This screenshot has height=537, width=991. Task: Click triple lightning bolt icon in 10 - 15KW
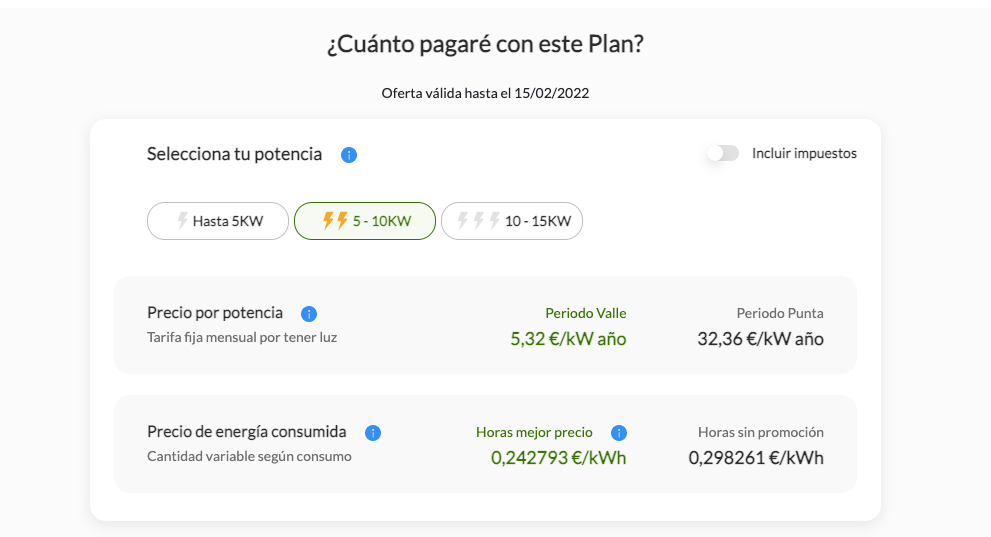(479, 220)
